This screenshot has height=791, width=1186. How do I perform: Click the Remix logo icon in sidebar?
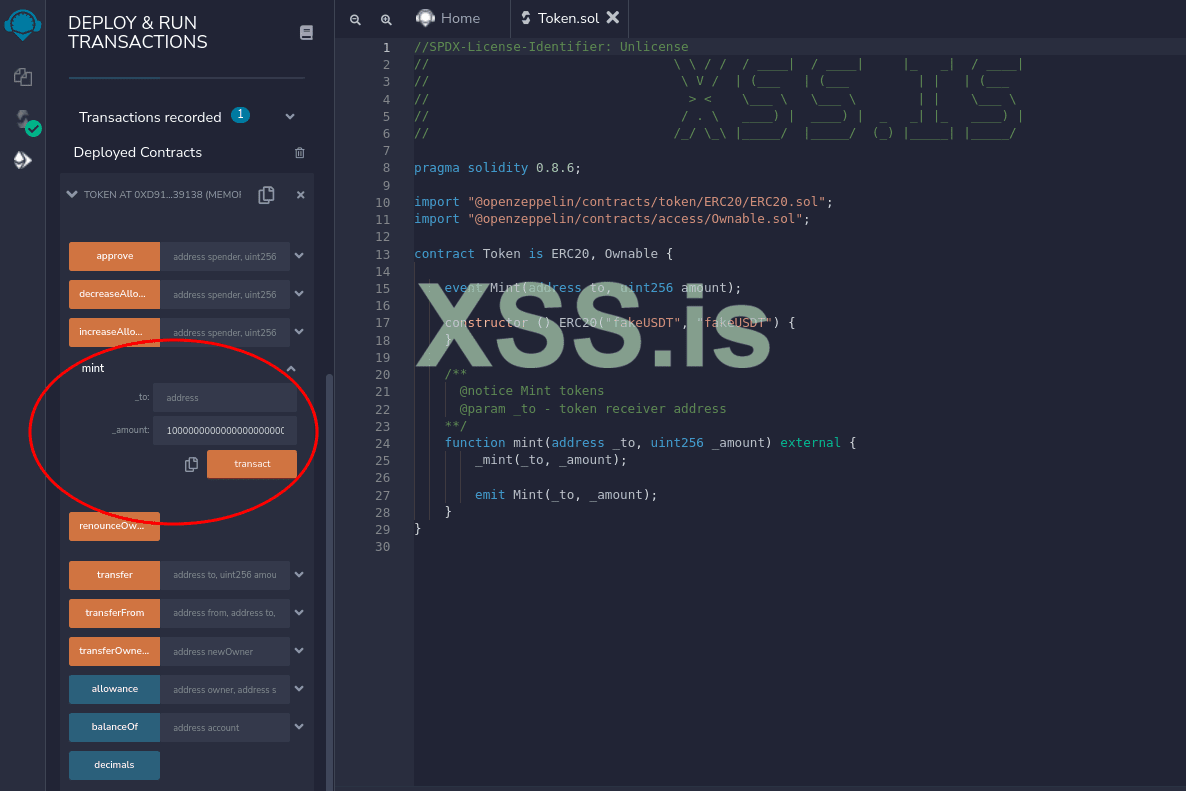[22, 22]
